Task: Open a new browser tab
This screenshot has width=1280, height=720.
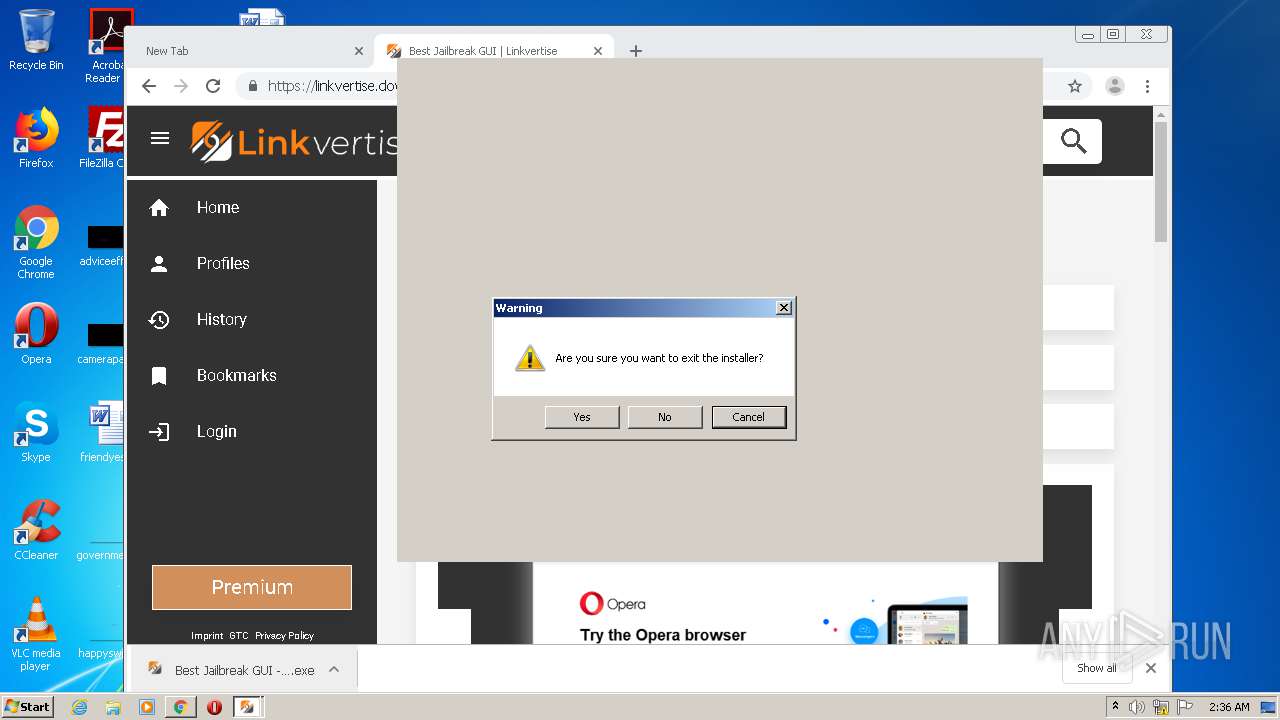Action: [x=636, y=51]
